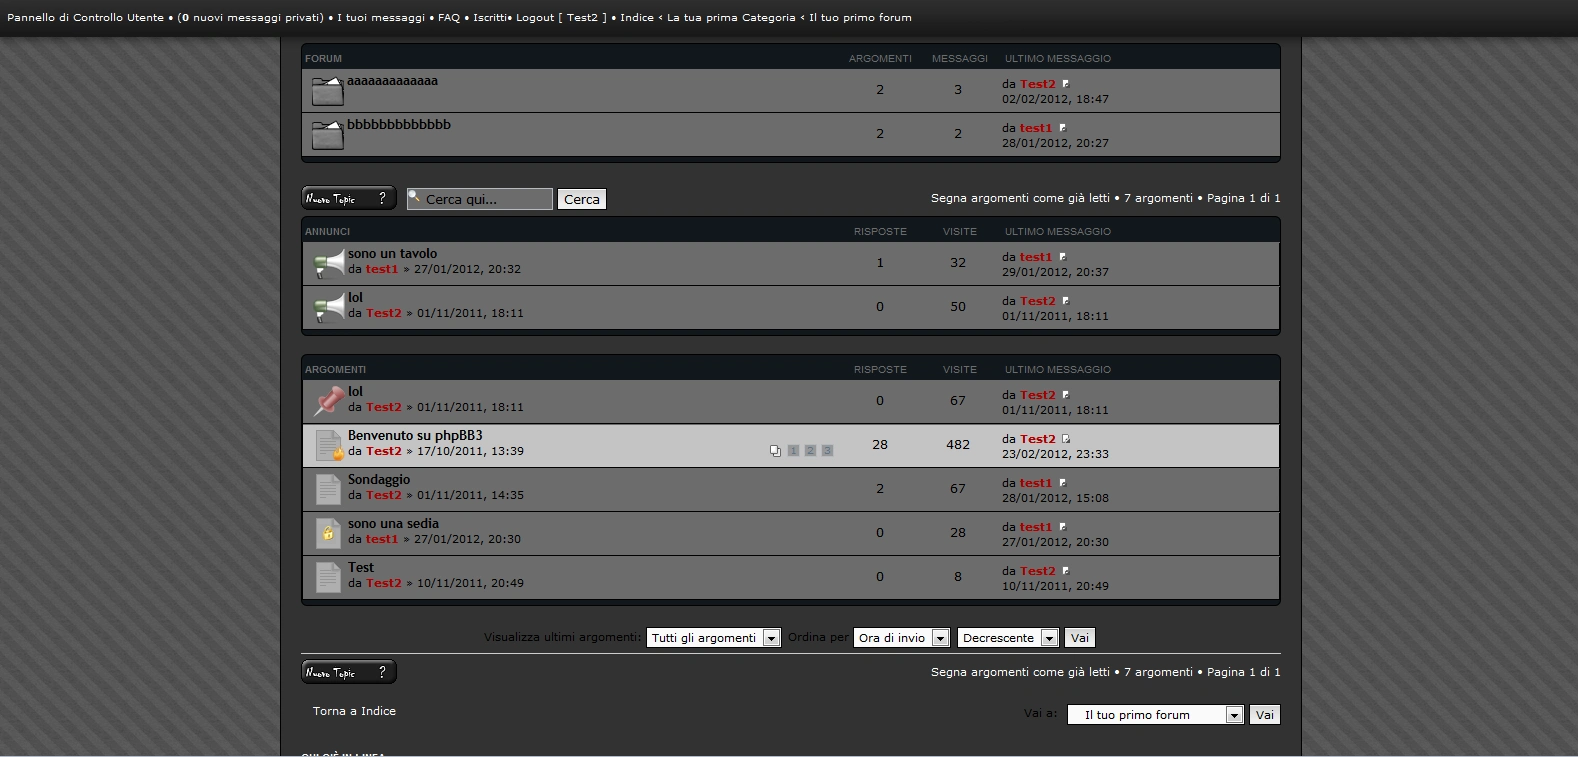The height and width of the screenshot is (757, 1578).
Task: Click the megaphone icon for 'sono un tavolo'
Action: pyautogui.click(x=329, y=264)
